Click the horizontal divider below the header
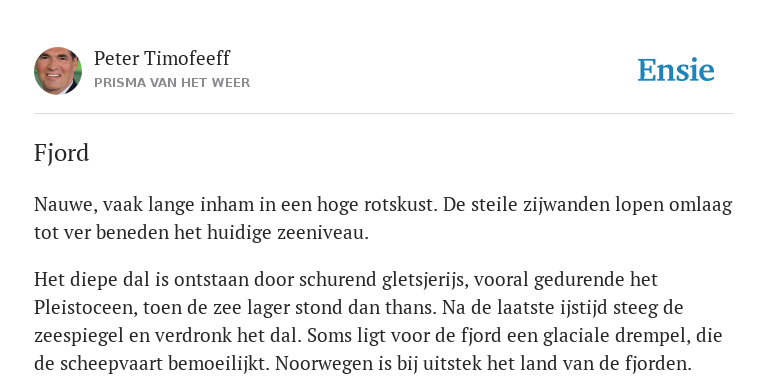This screenshot has width=768, height=384. click(x=384, y=114)
